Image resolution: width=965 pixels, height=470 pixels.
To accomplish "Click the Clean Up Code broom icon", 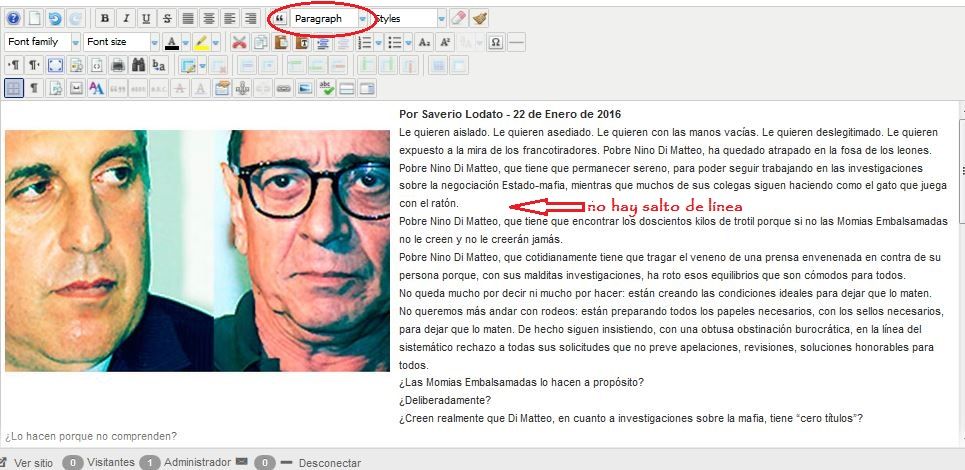I will 480,18.
